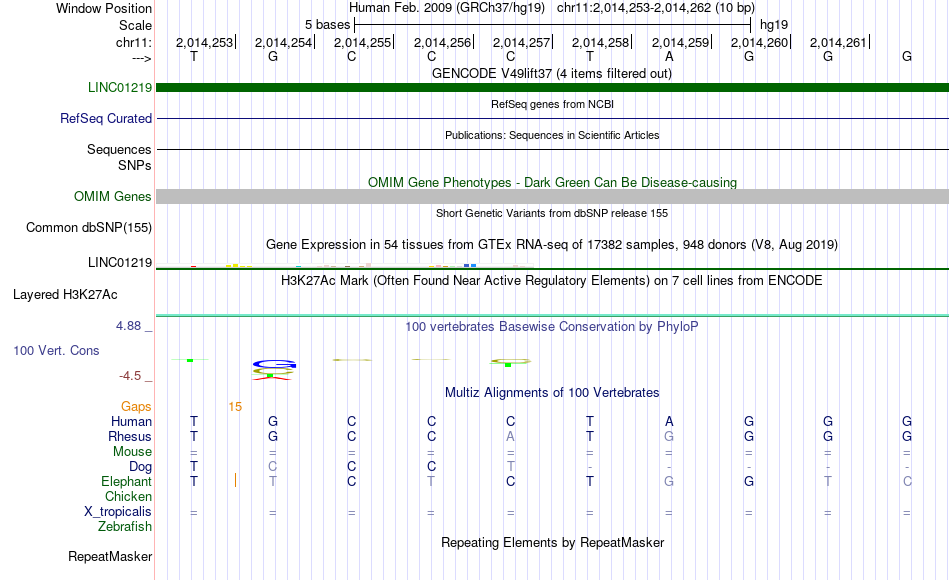Click the hg19 label beside the scale bar
950x580 pixels.
[774, 25]
